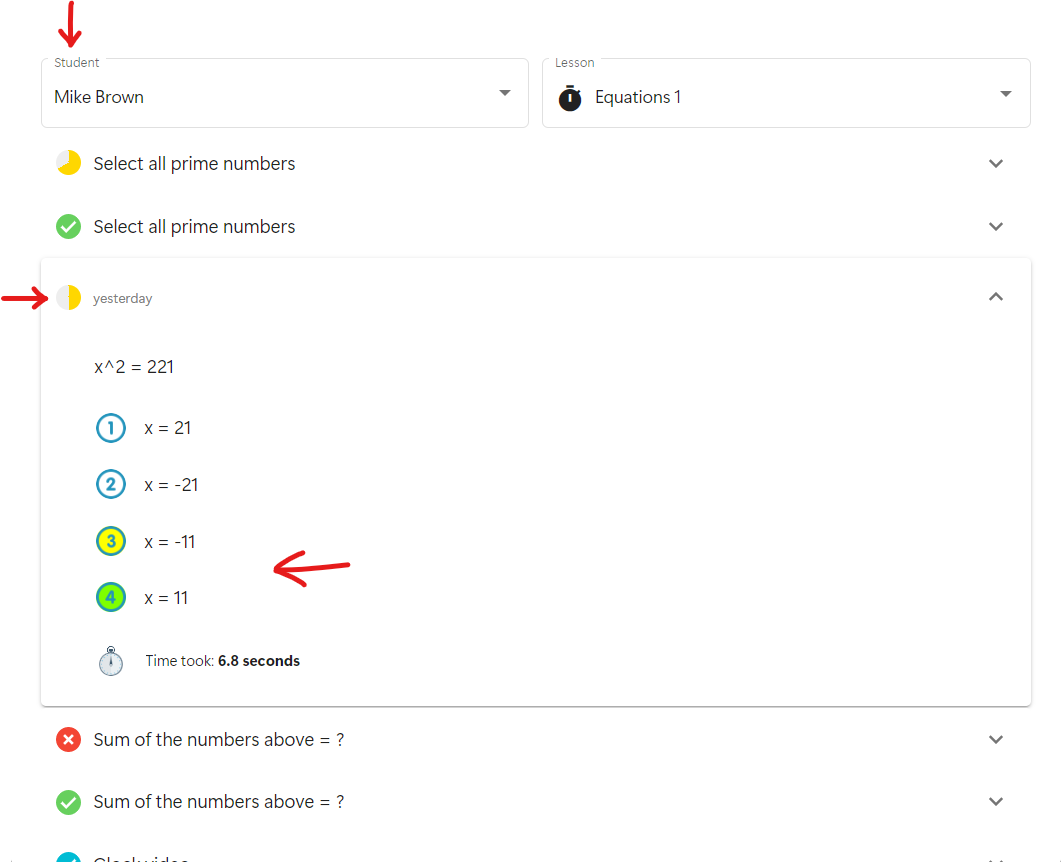Collapse the expanded x^2 = 221 question

tap(995, 297)
